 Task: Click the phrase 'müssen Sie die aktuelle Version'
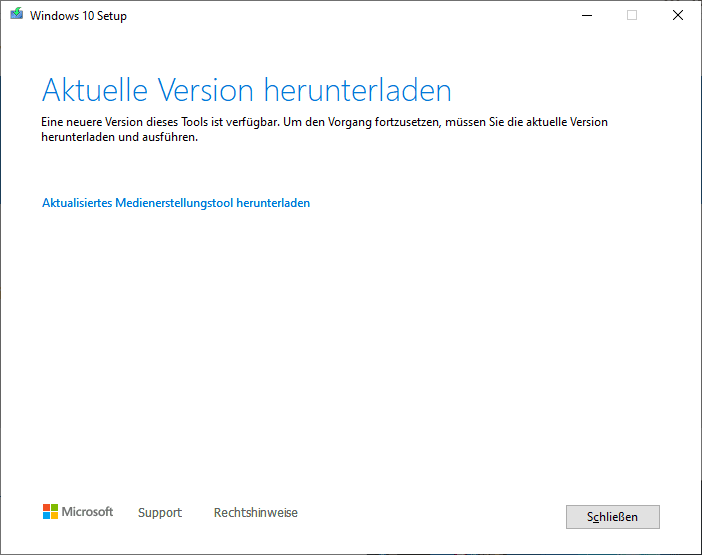click(x=526, y=122)
